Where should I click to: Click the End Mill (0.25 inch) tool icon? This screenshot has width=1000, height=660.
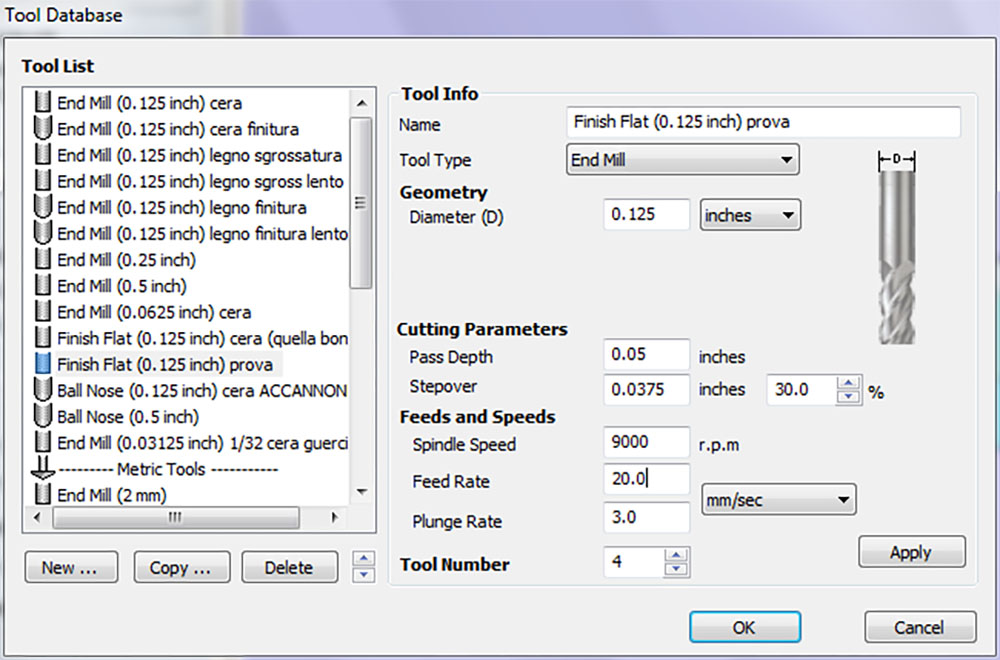point(42,259)
